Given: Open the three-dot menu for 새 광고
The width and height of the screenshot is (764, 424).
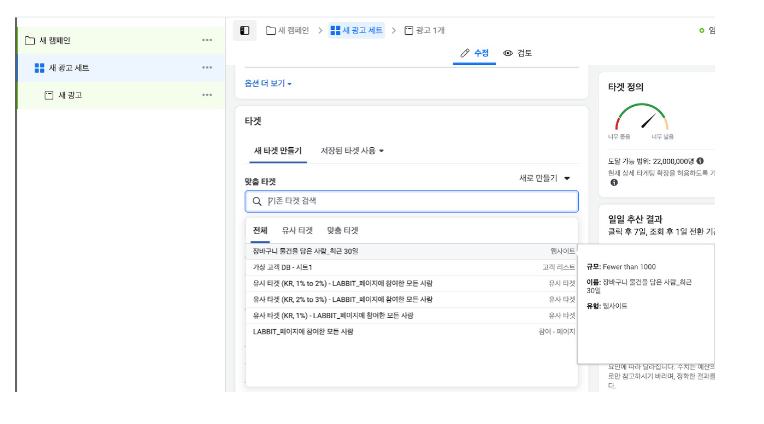Looking at the screenshot, I should pos(207,95).
